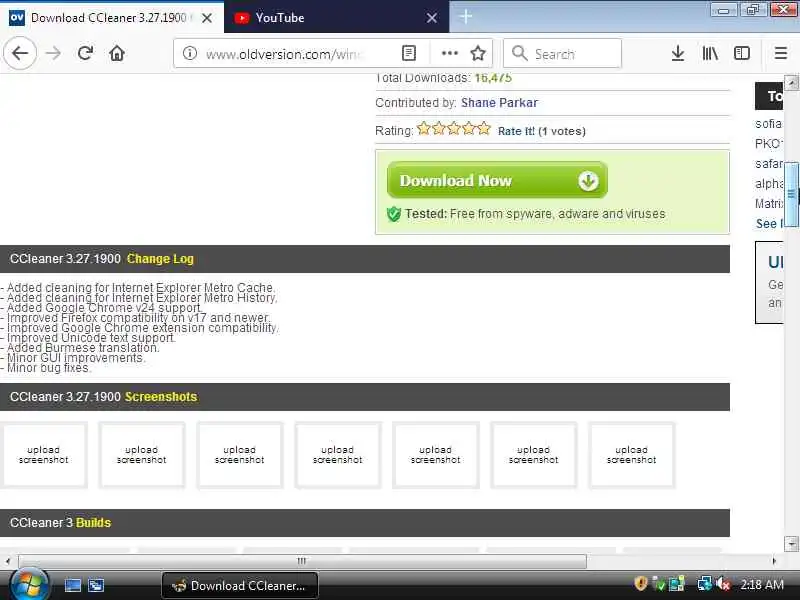
Task: Click the forward navigation arrow
Action: pyautogui.click(x=53, y=53)
